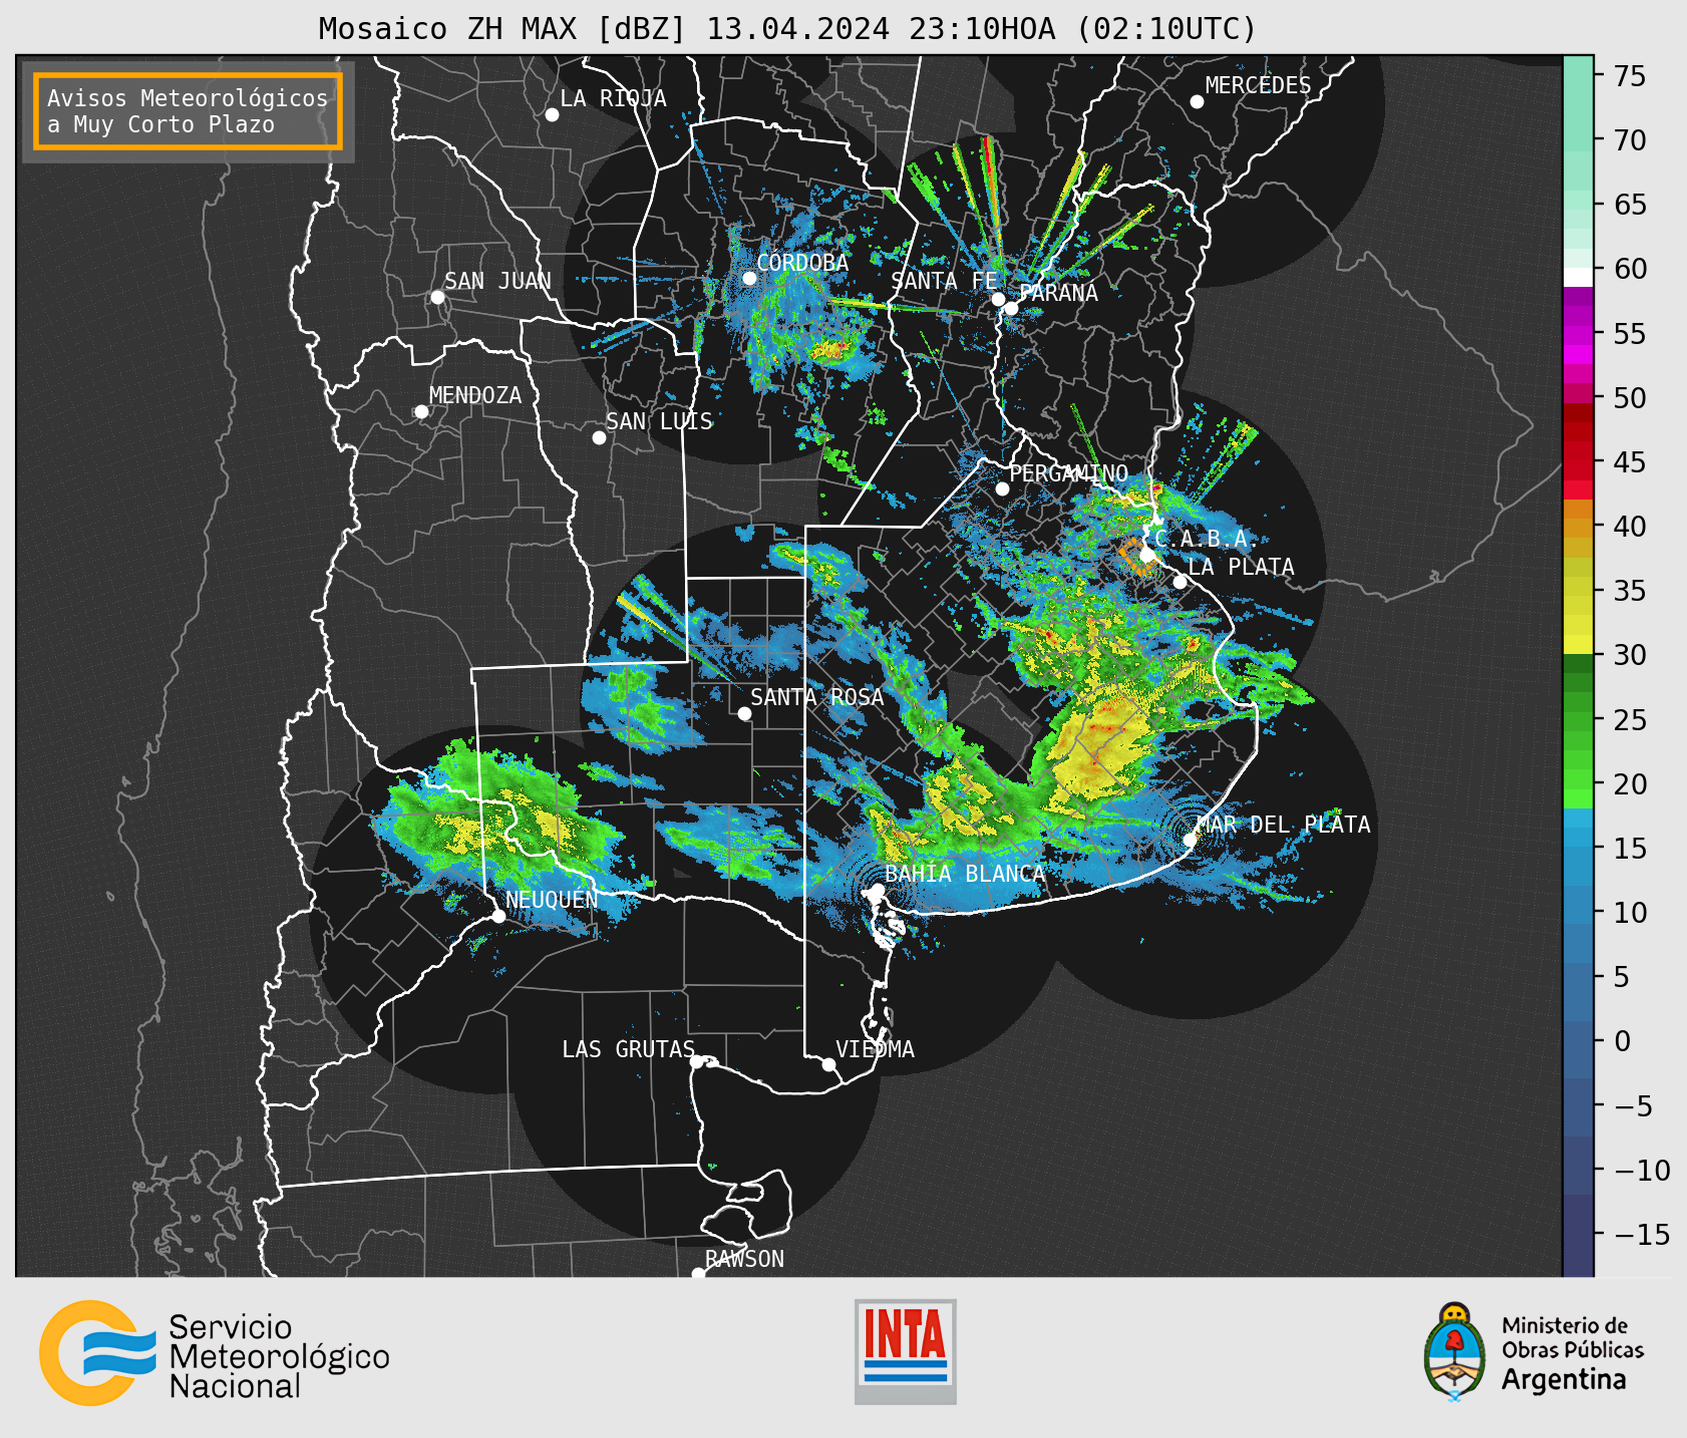Click the MAR DEL PLATA map label
This screenshot has height=1438, width=1687.
1283,824
